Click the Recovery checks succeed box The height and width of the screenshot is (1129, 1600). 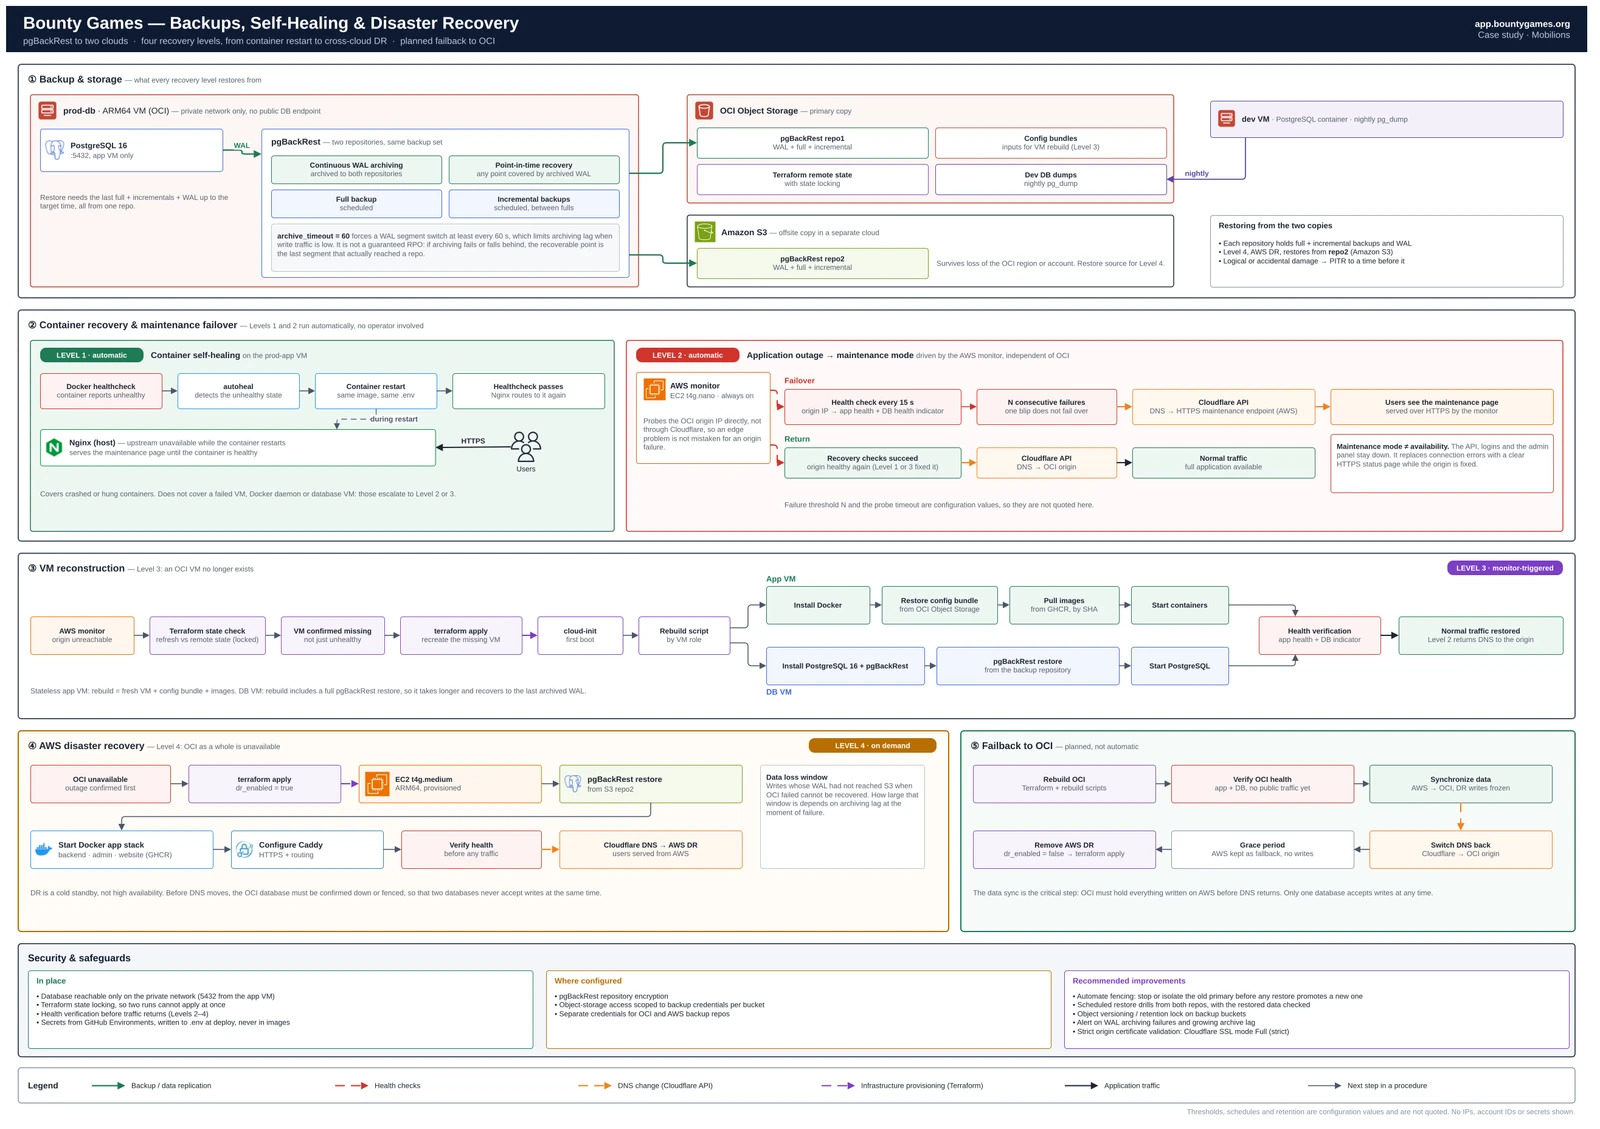tap(872, 463)
